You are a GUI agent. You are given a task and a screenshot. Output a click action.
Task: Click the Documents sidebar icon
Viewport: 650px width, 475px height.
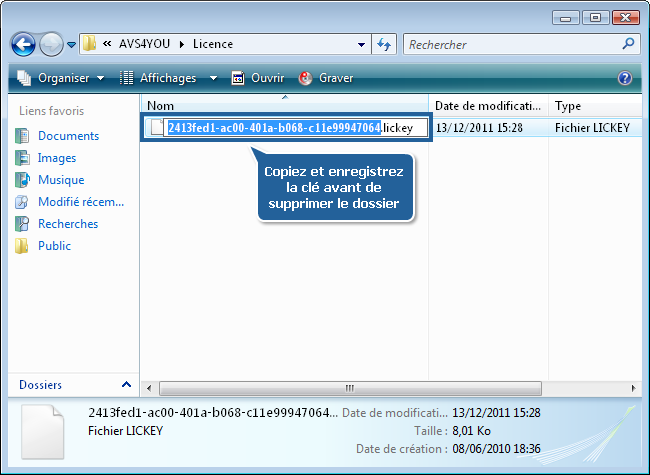(22, 136)
